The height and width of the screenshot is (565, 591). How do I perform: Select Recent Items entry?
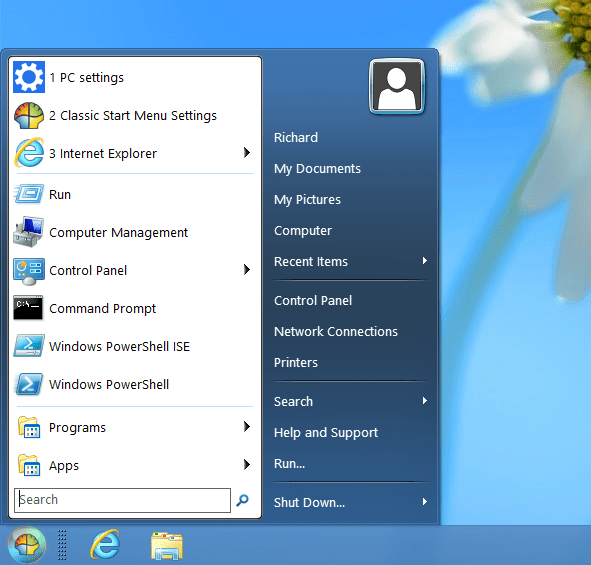(311, 262)
